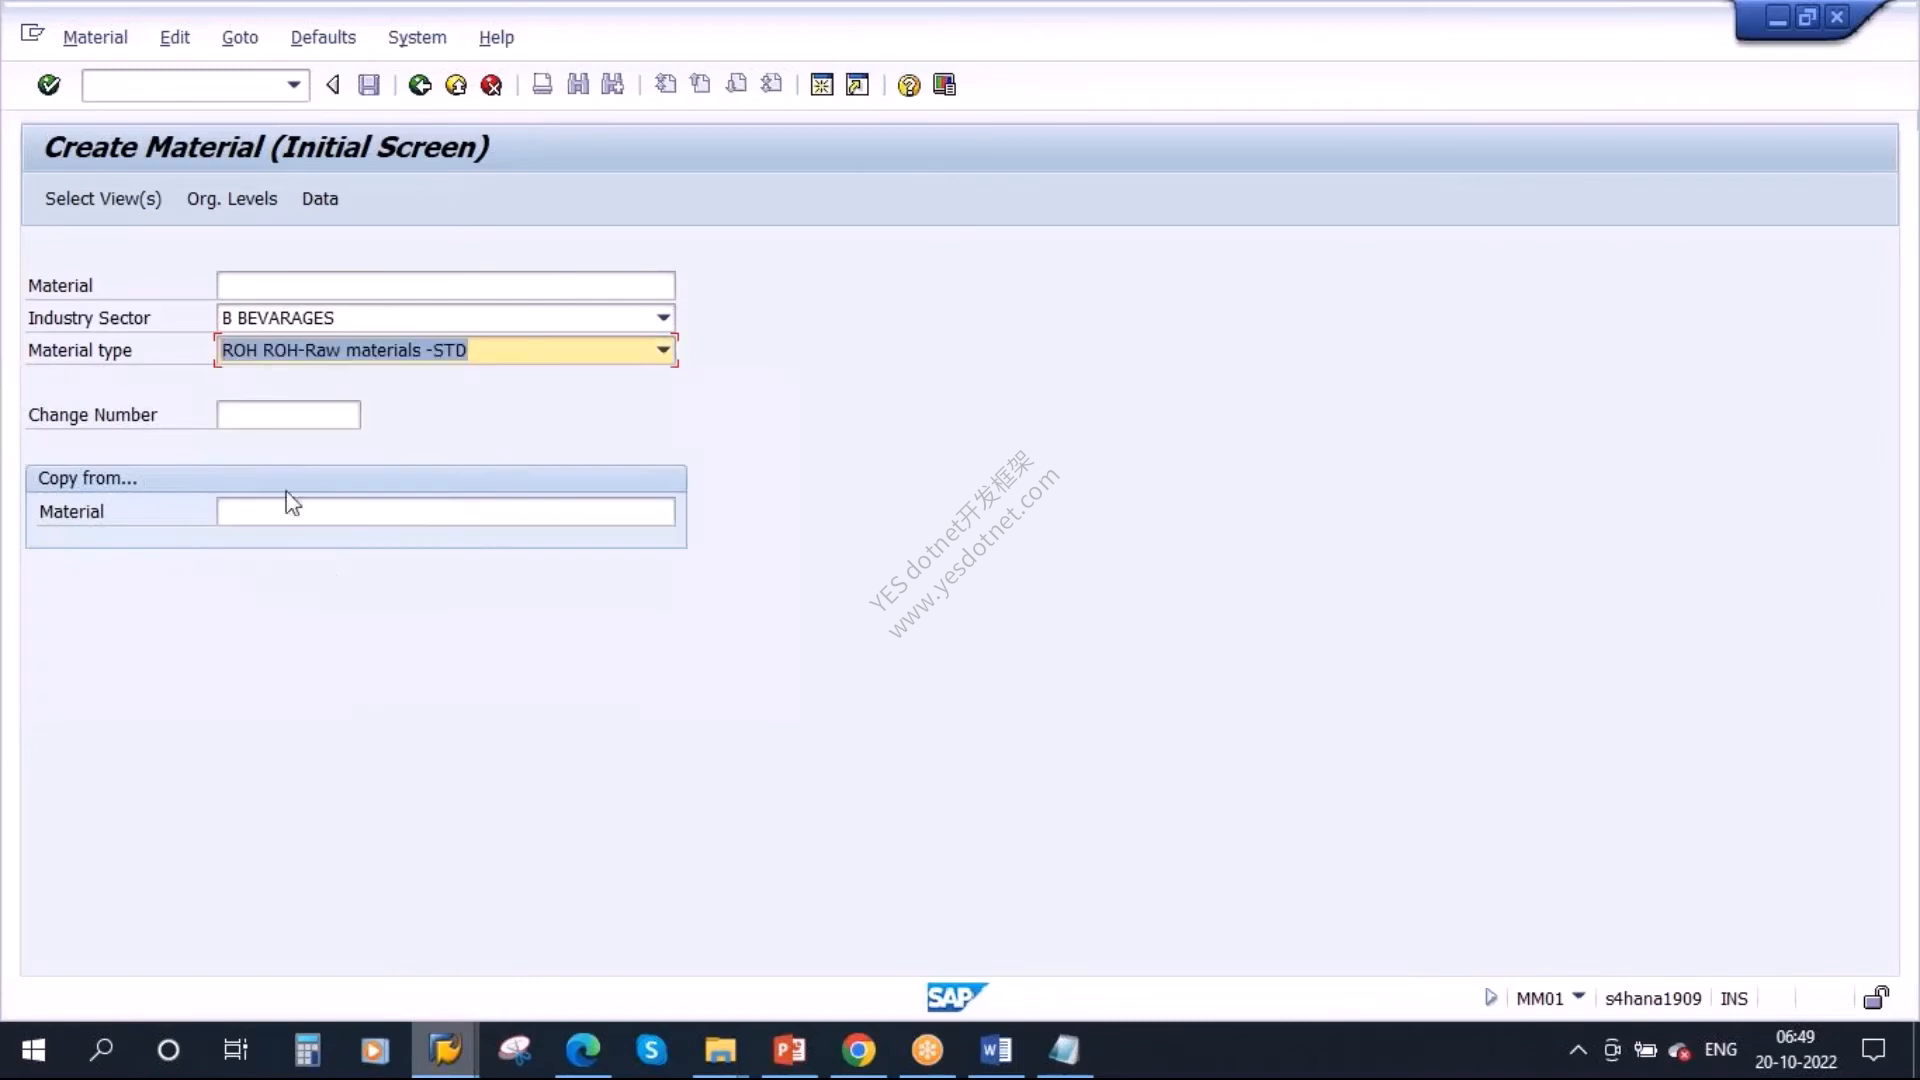Click the Change Number input field

(x=289, y=415)
